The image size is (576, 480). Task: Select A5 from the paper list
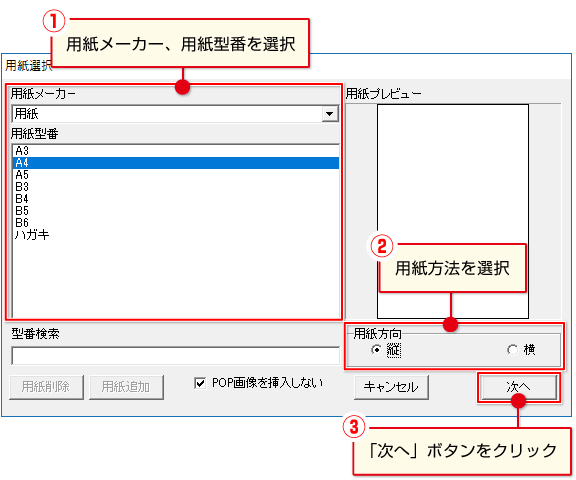tap(176, 175)
